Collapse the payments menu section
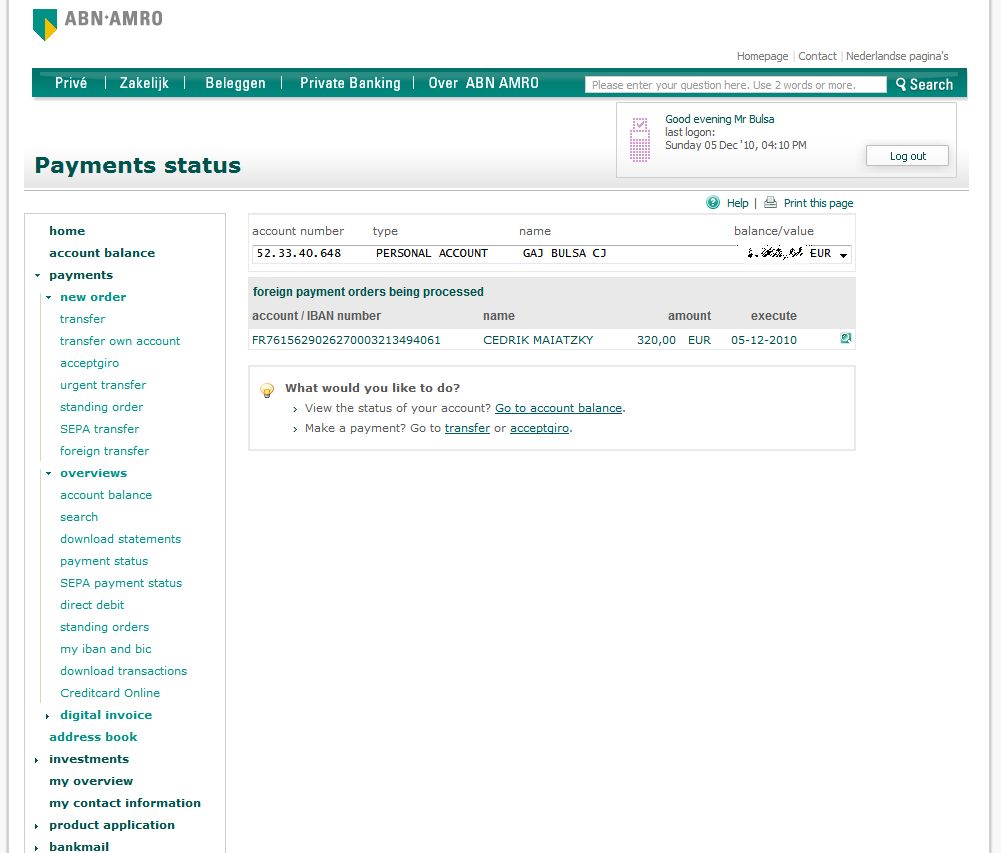 37,276
